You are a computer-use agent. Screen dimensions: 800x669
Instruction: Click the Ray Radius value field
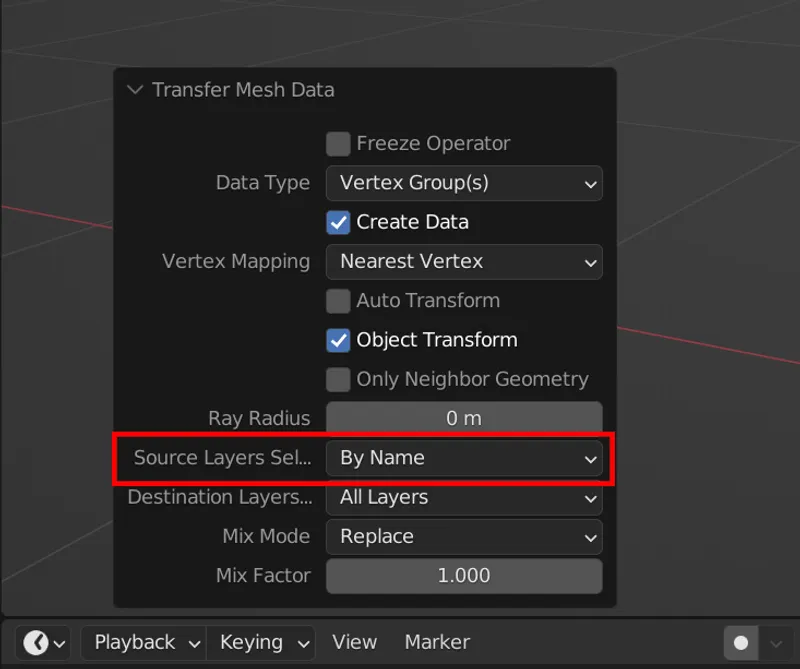pos(464,418)
